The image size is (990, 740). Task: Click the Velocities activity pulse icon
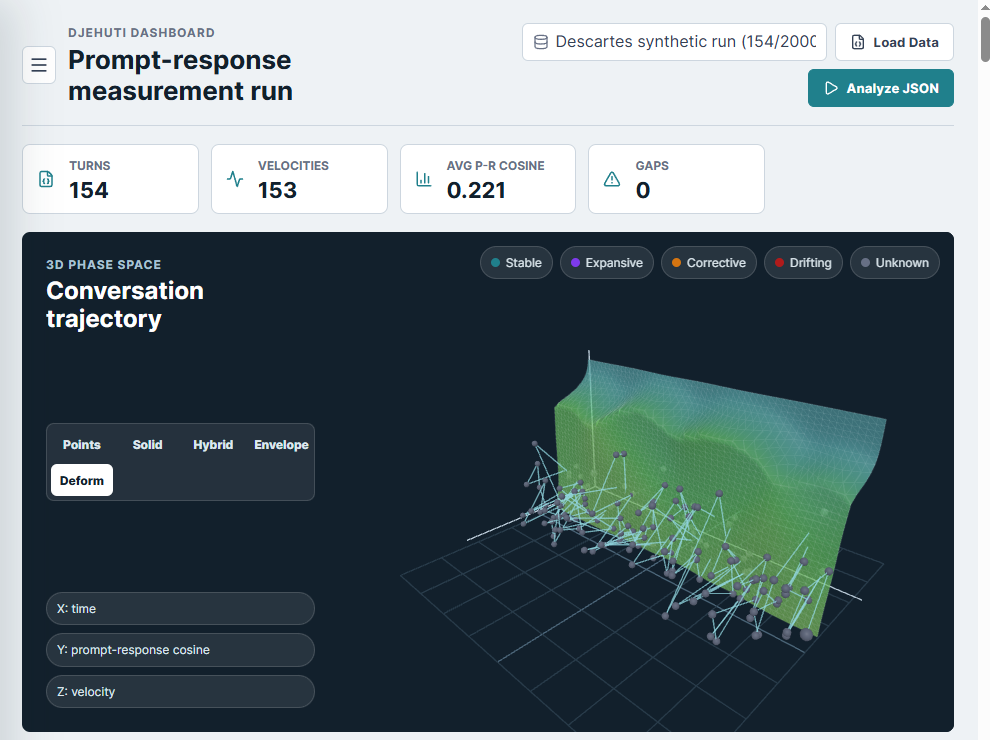pyautogui.click(x=235, y=179)
